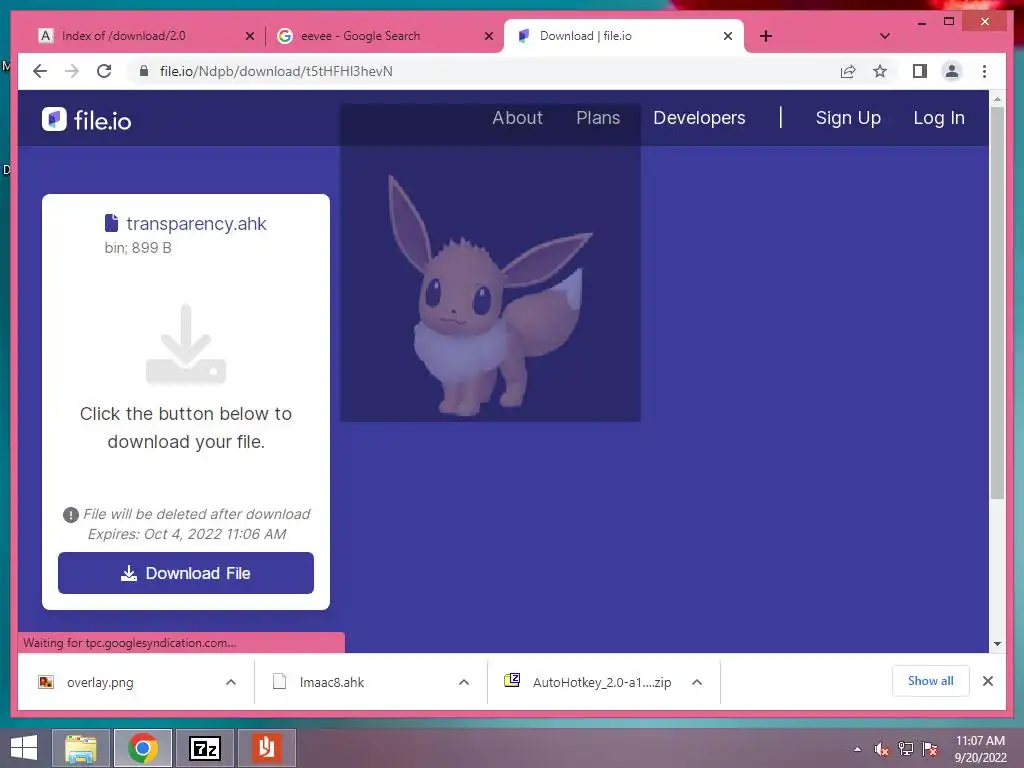Click the browser back arrow

(40, 71)
